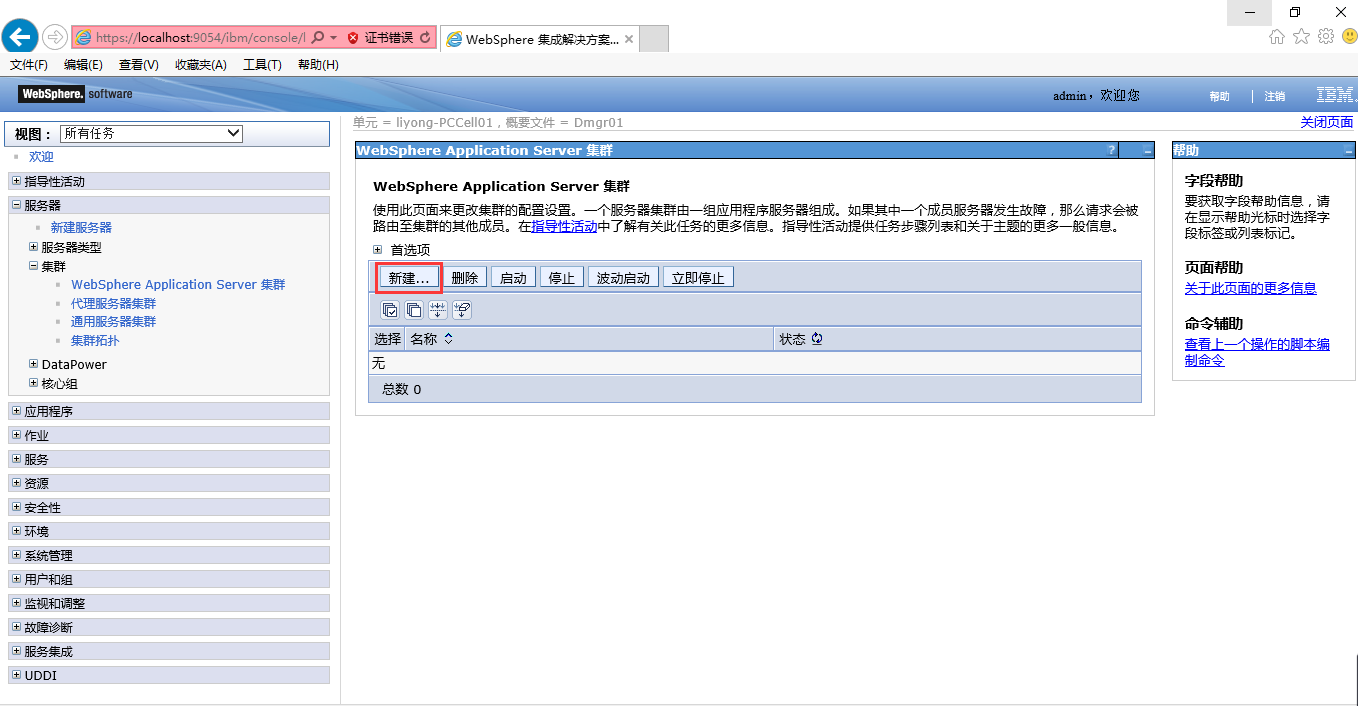Refresh the page with the reload icon

click(x=426, y=37)
